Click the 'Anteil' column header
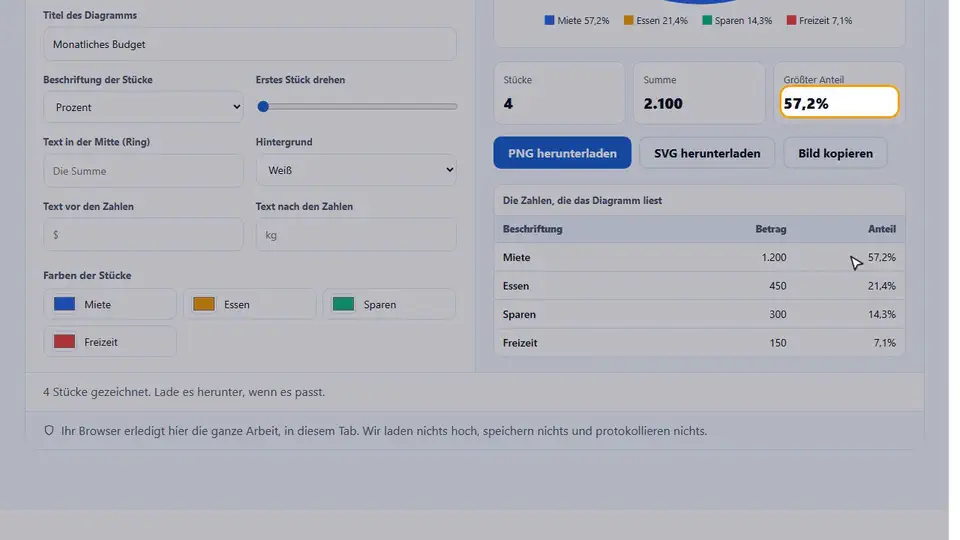960x540 pixels. click(x=882, y=229)
